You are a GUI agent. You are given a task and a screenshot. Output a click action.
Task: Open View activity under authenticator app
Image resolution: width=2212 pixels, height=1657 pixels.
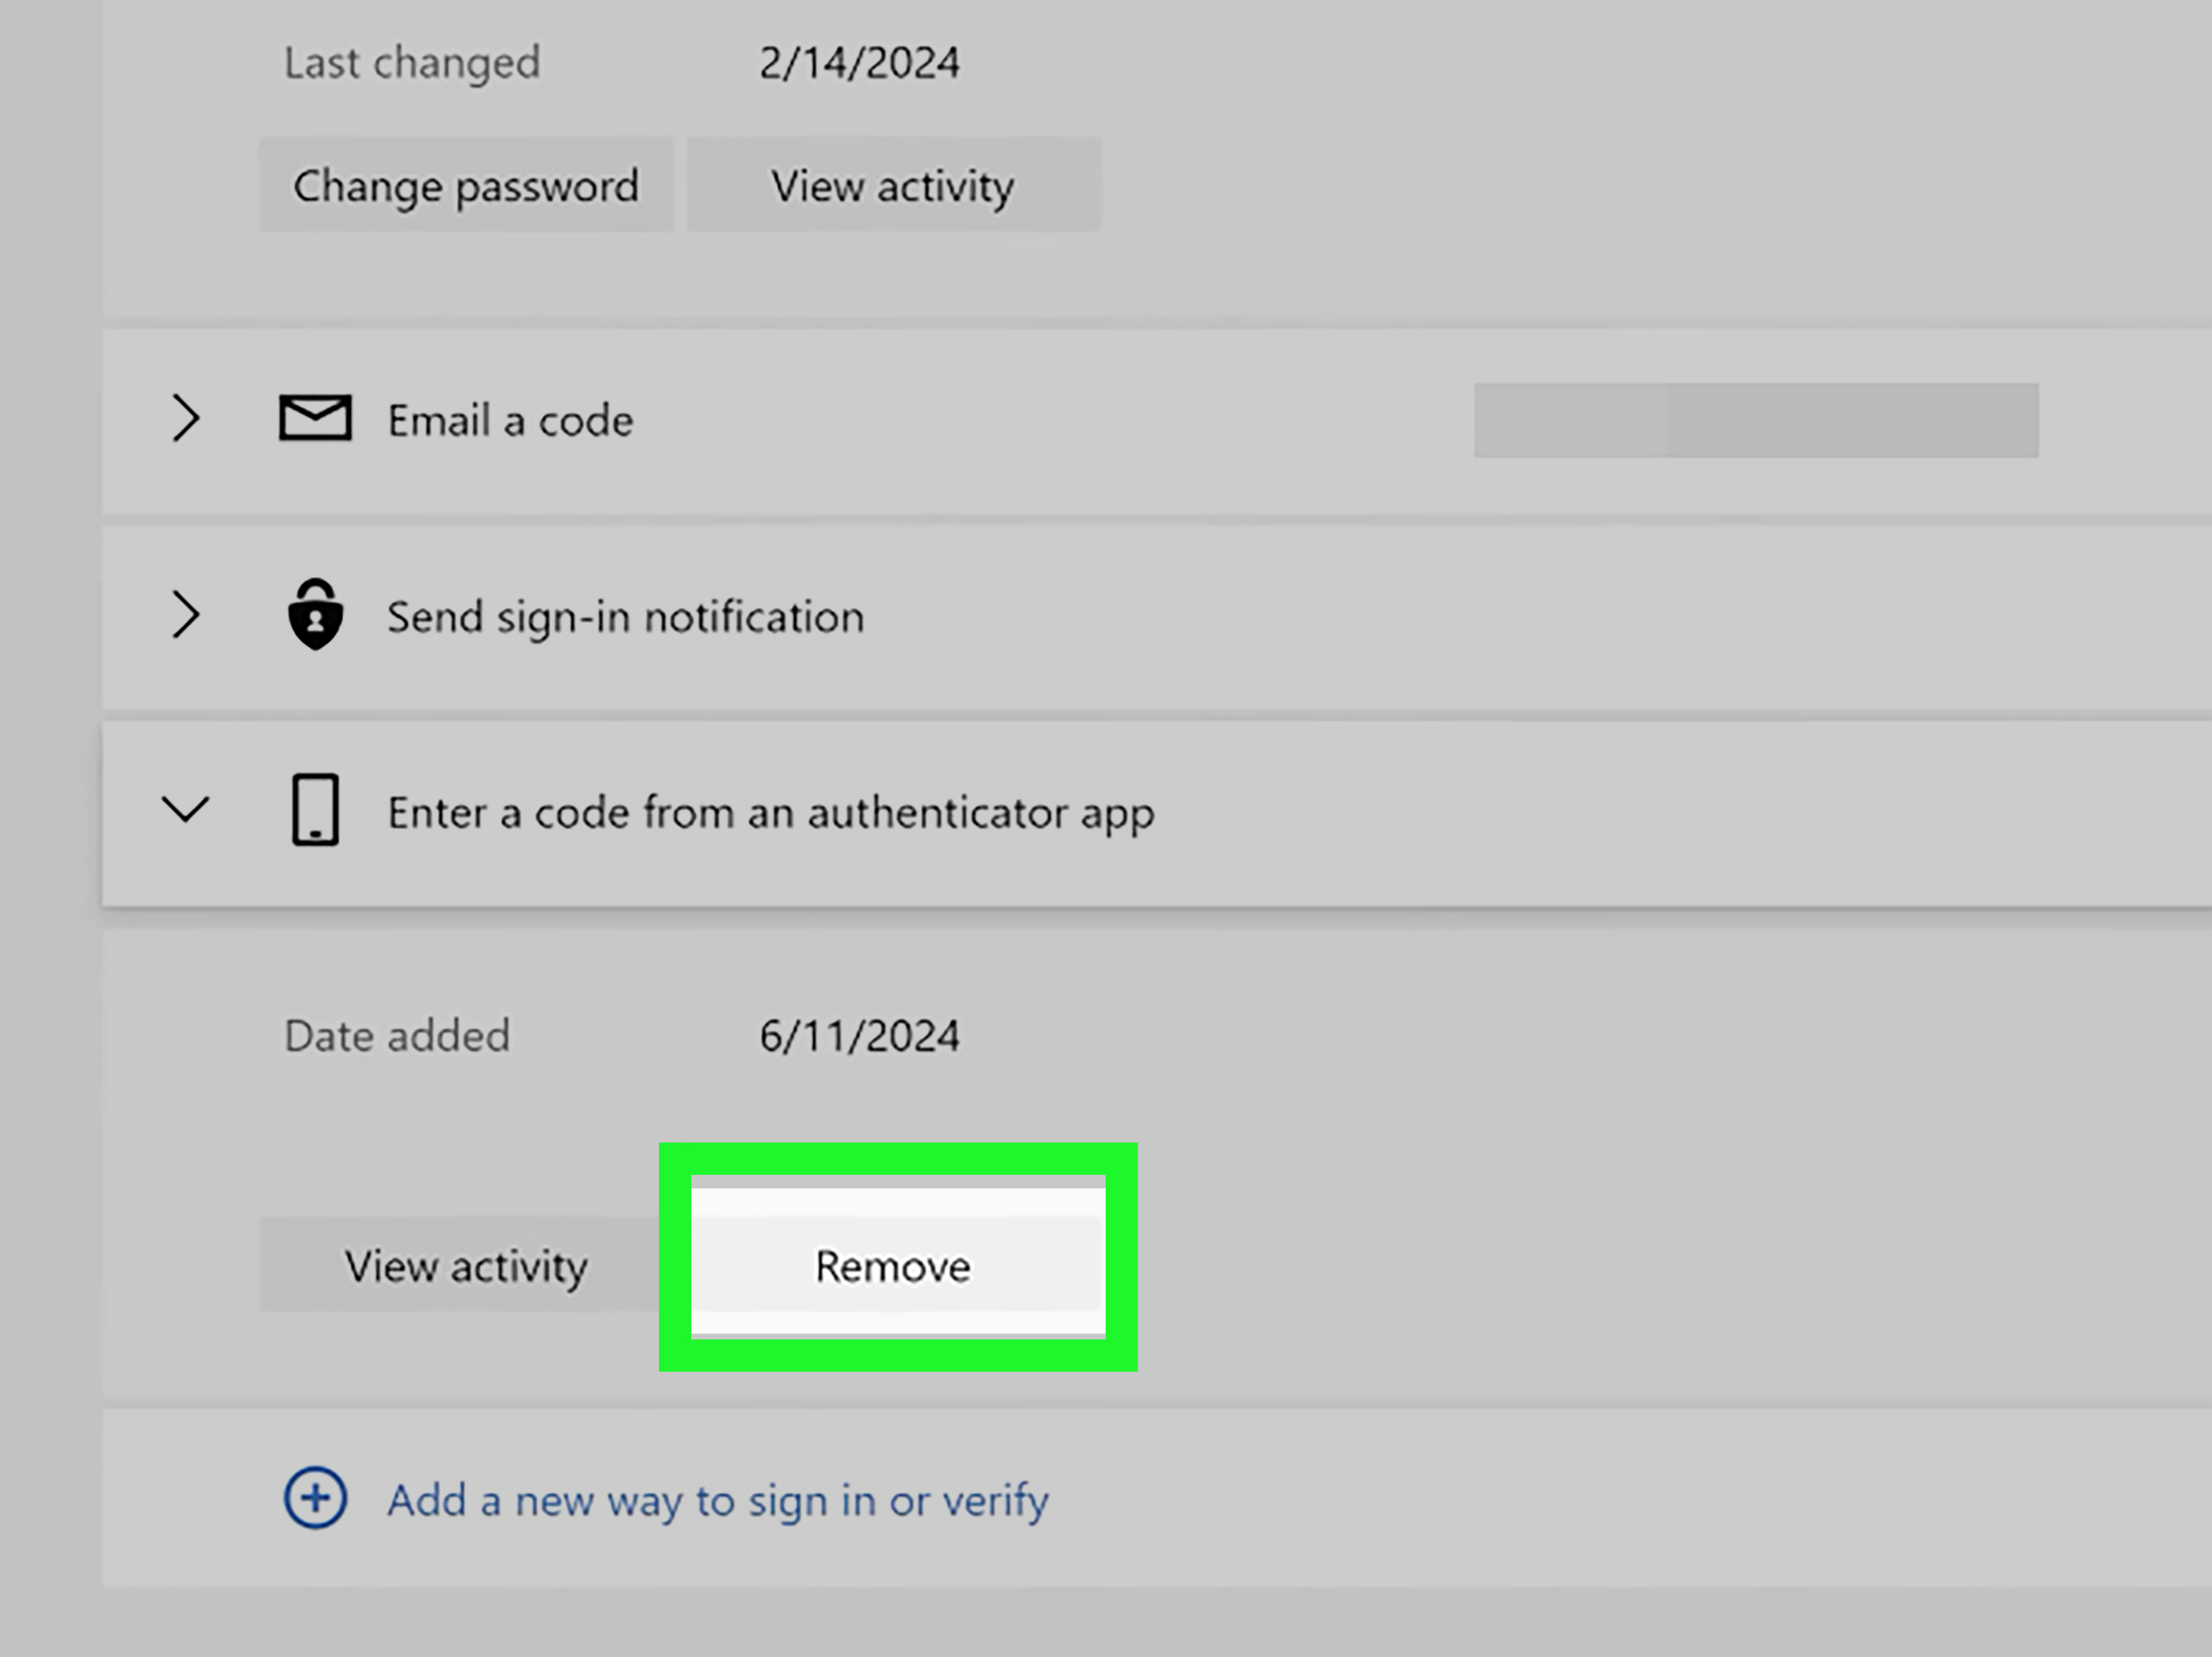[x=465, y=1266]
